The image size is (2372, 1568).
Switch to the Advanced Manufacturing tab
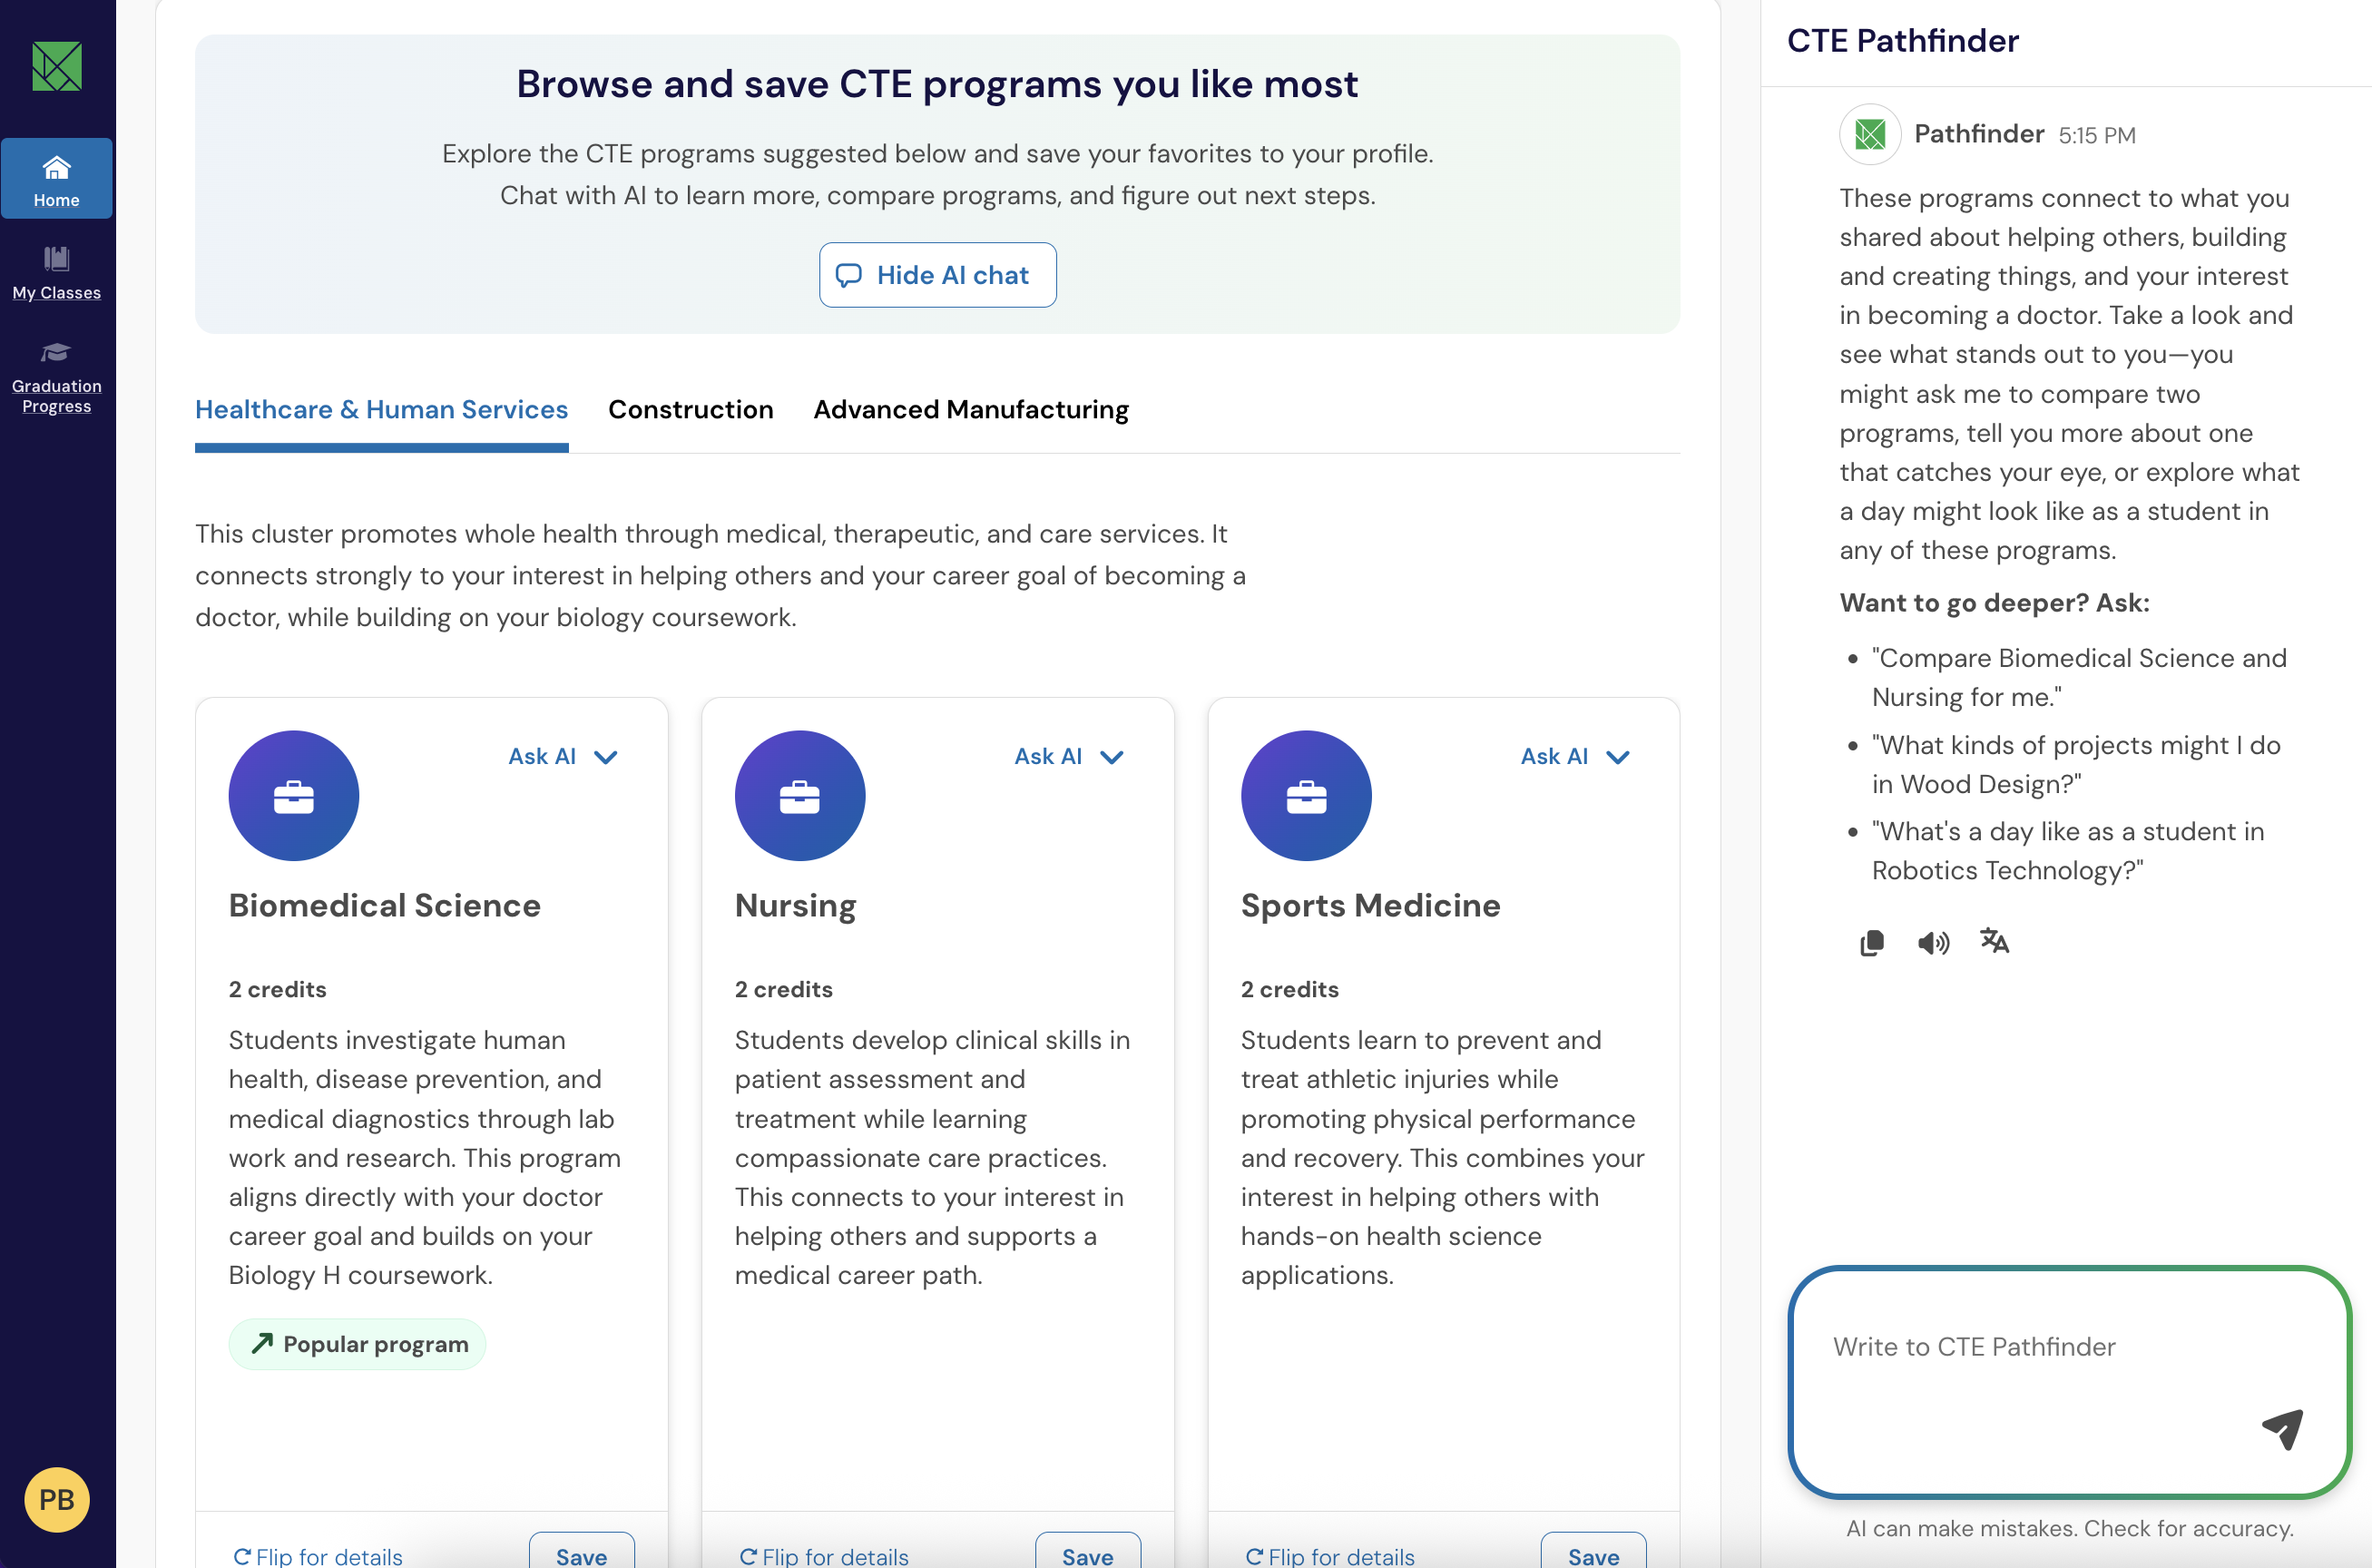(970, 410)
